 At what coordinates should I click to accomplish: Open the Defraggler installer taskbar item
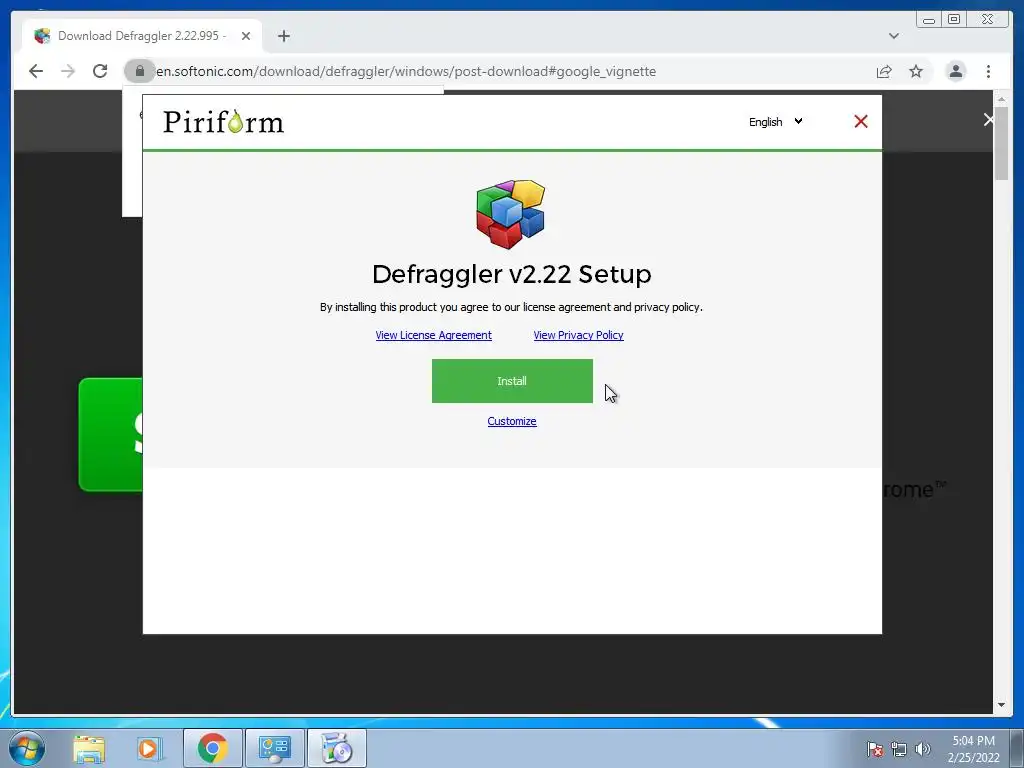pyautogui.click(x=336, y=748)
